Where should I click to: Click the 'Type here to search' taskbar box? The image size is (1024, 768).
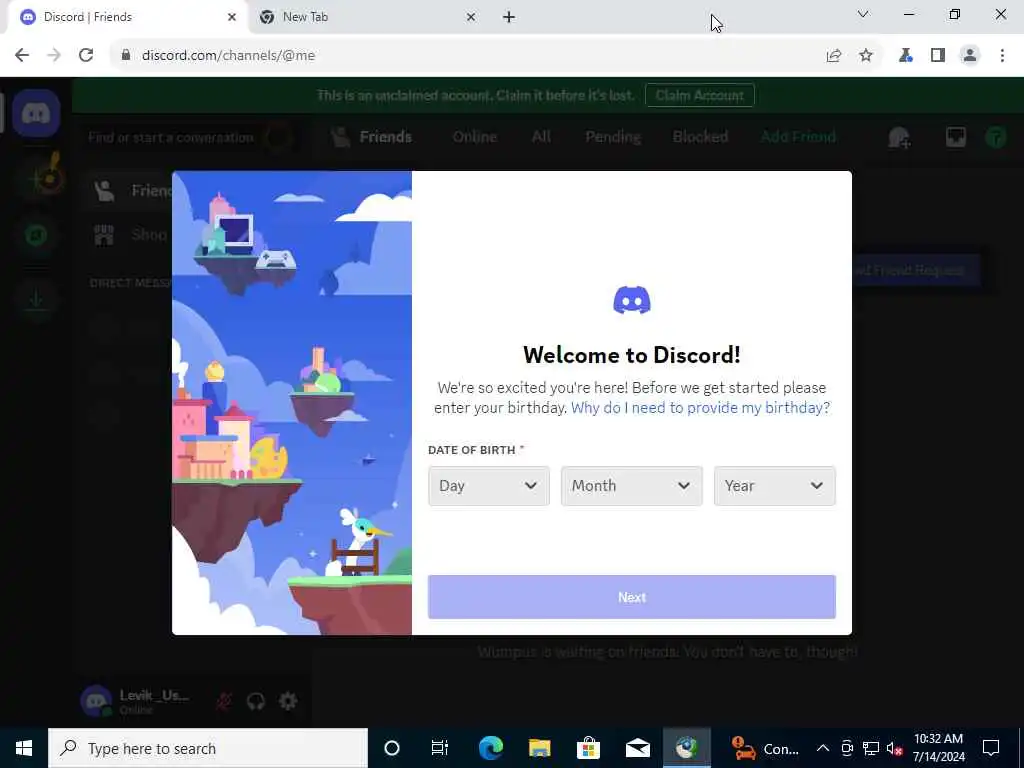(x=208, y=748)
